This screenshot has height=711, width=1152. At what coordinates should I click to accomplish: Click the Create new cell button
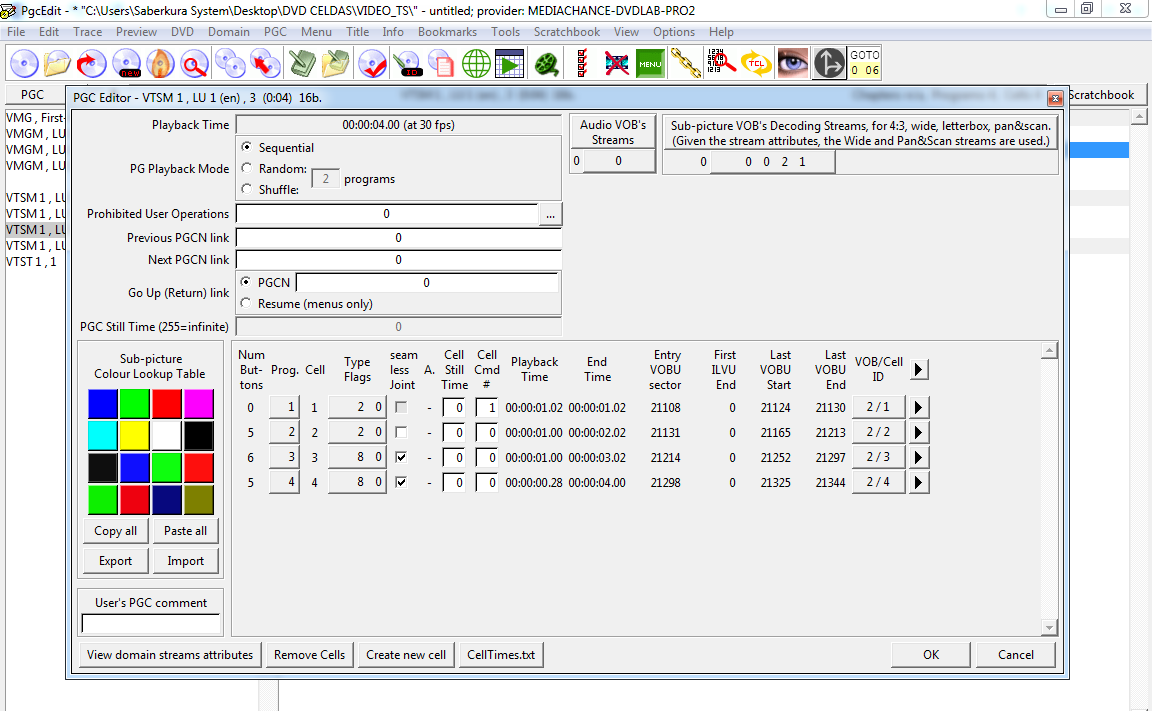point(406,655)
